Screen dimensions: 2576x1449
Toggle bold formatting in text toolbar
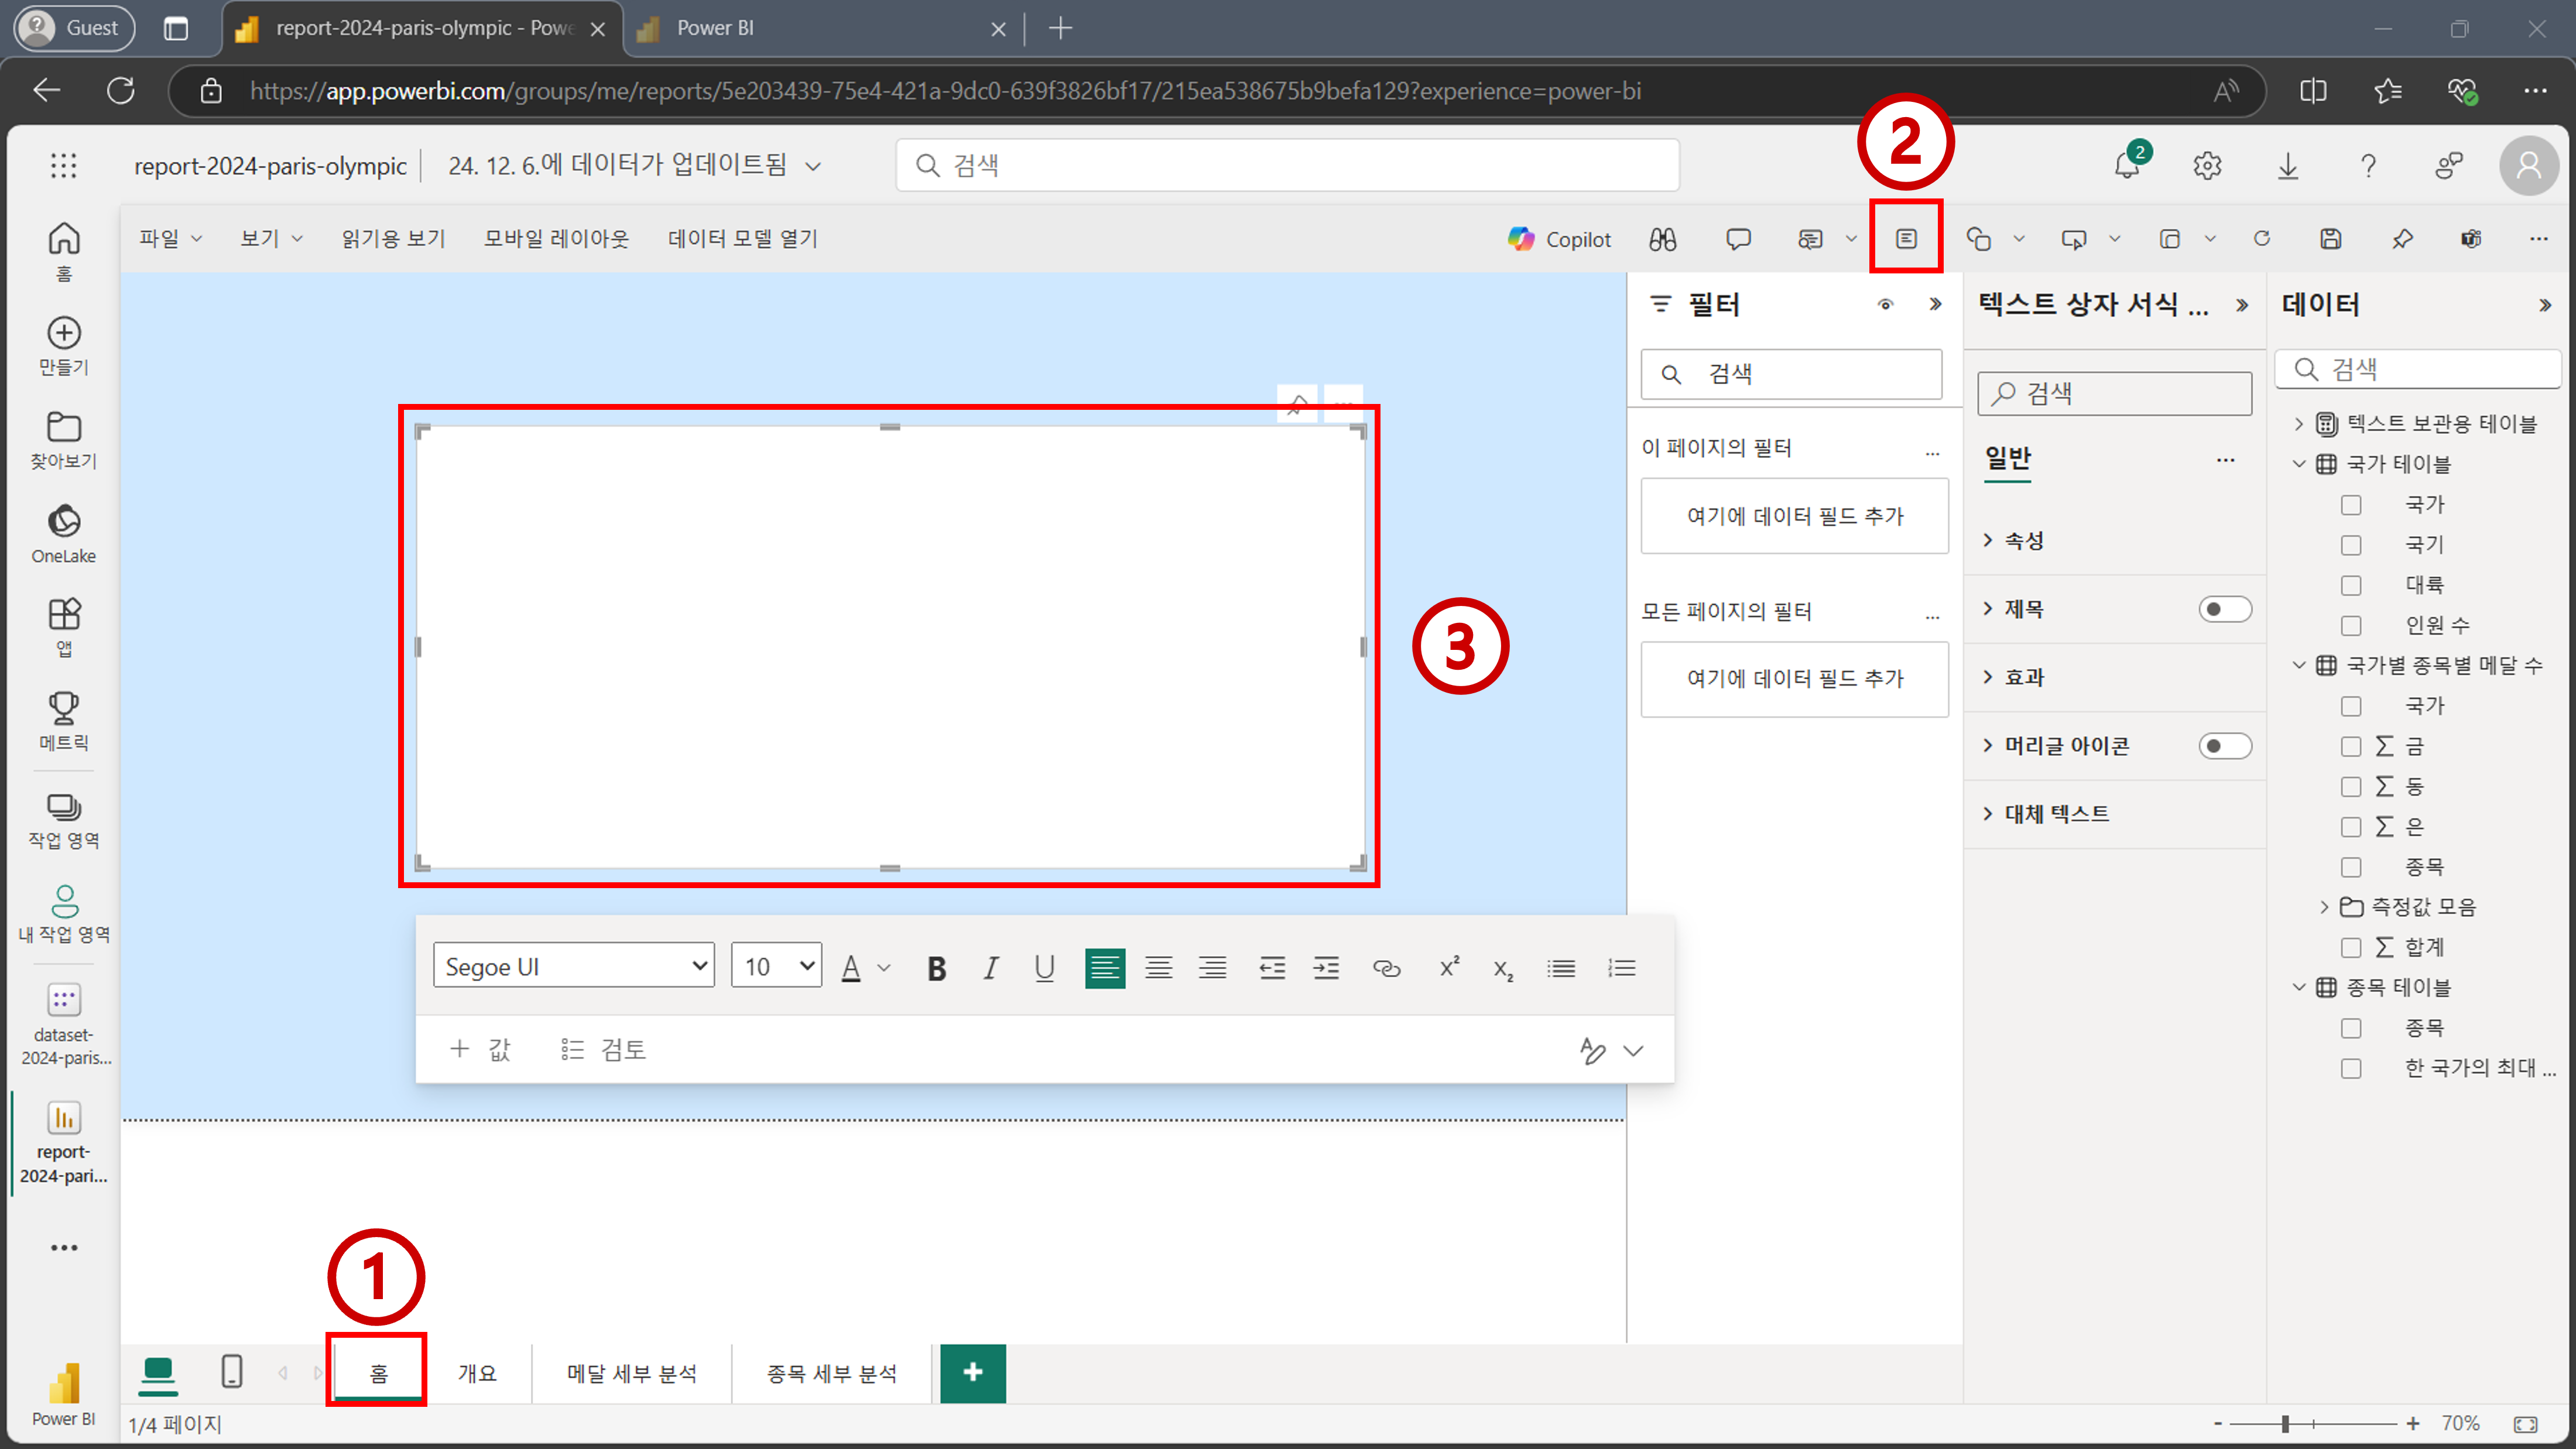936,968
